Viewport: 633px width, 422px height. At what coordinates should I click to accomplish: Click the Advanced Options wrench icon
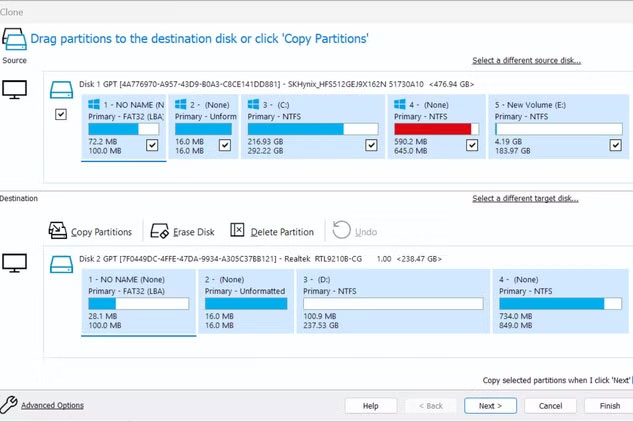[9, 405]
